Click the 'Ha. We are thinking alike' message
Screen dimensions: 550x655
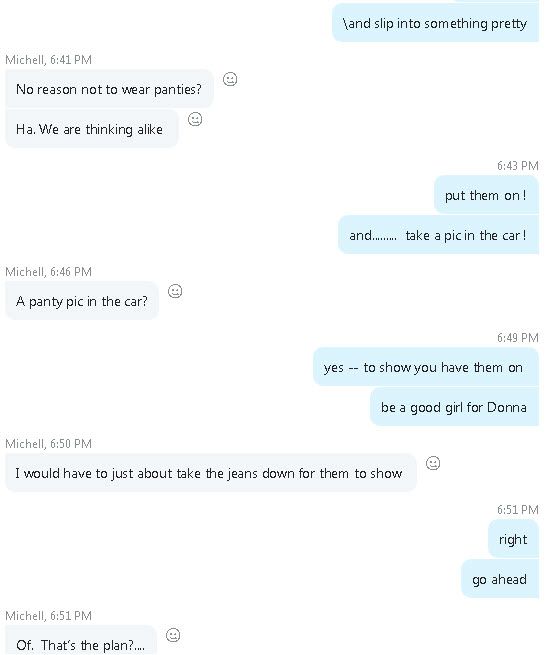pos(91,129)
